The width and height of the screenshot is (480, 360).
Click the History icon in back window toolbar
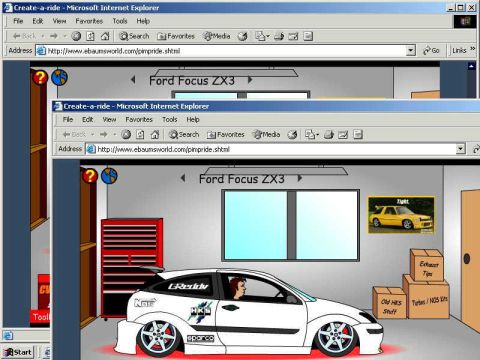(x=242, y=36)
